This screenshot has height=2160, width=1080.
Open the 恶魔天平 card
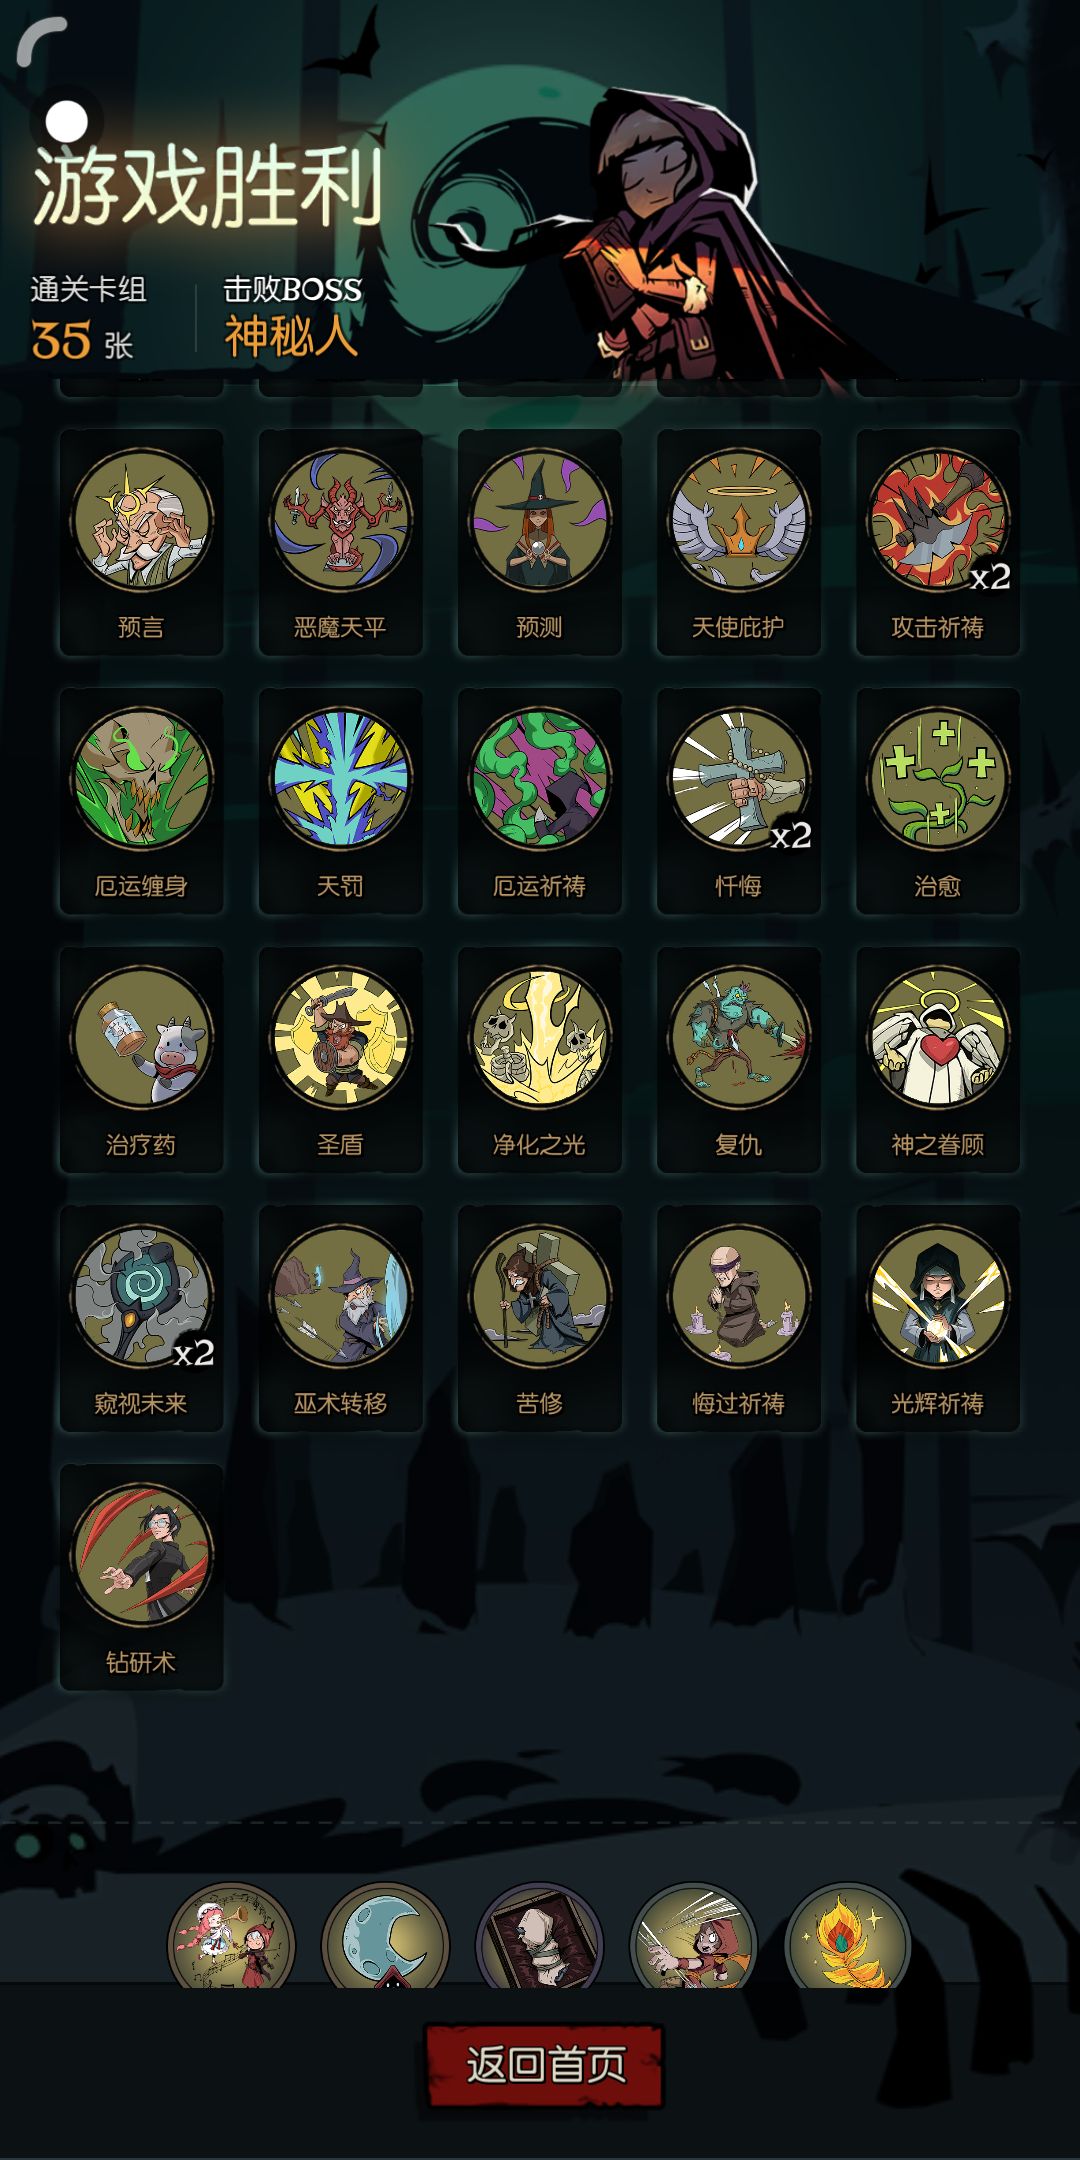(340, 542)
